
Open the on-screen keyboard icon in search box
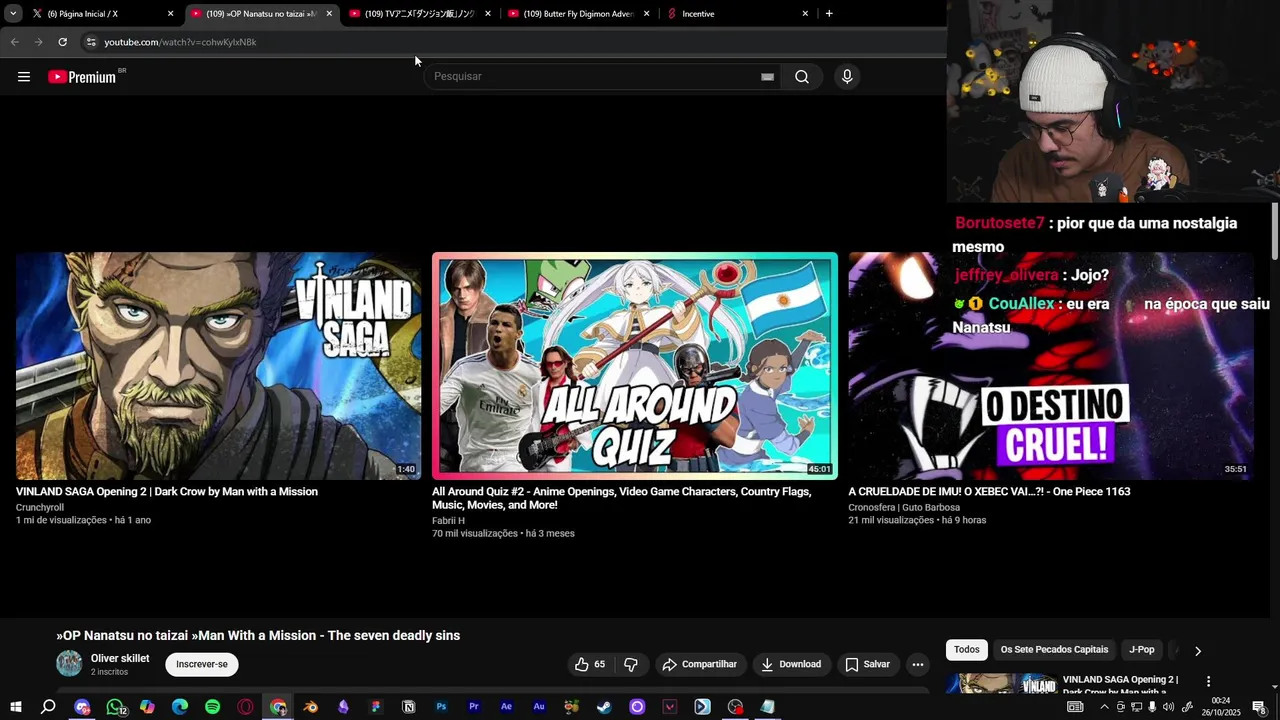click(767, 77)
